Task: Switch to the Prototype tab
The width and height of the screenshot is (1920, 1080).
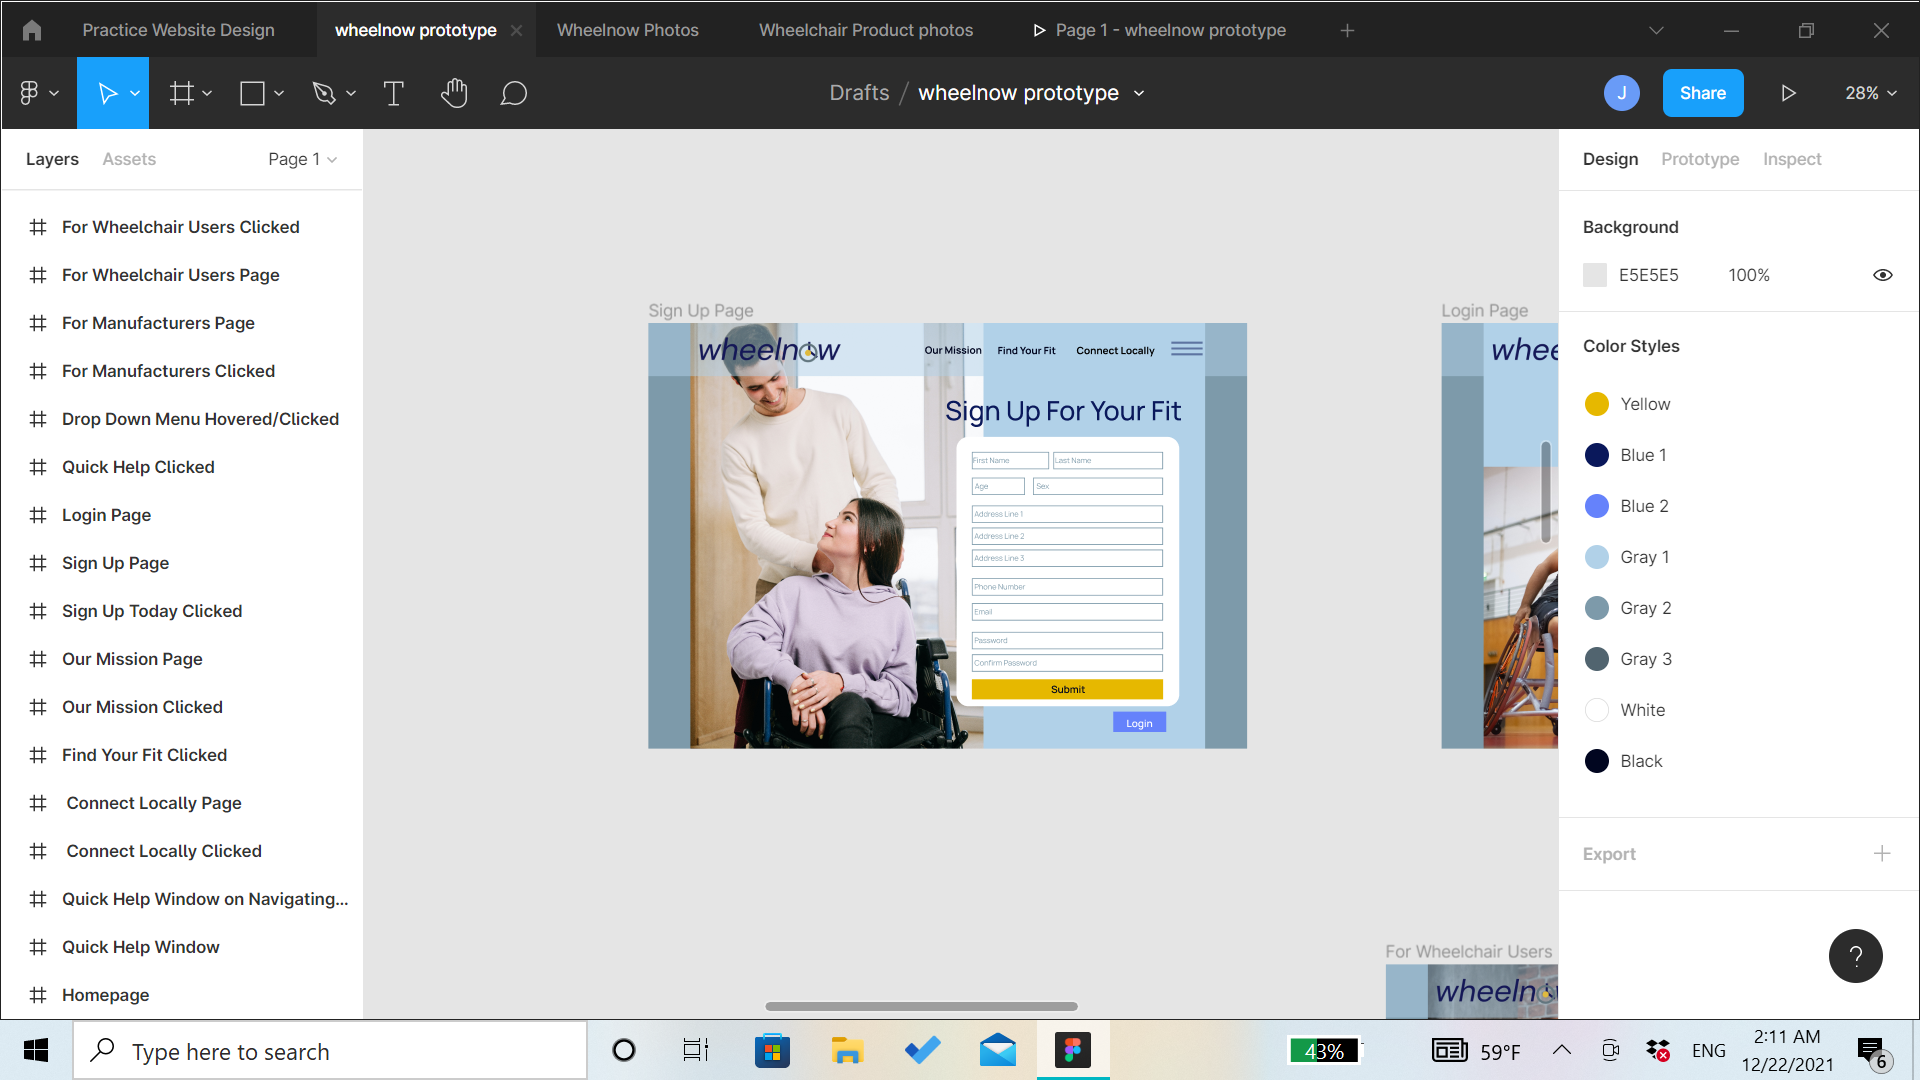Action: 1699,159
